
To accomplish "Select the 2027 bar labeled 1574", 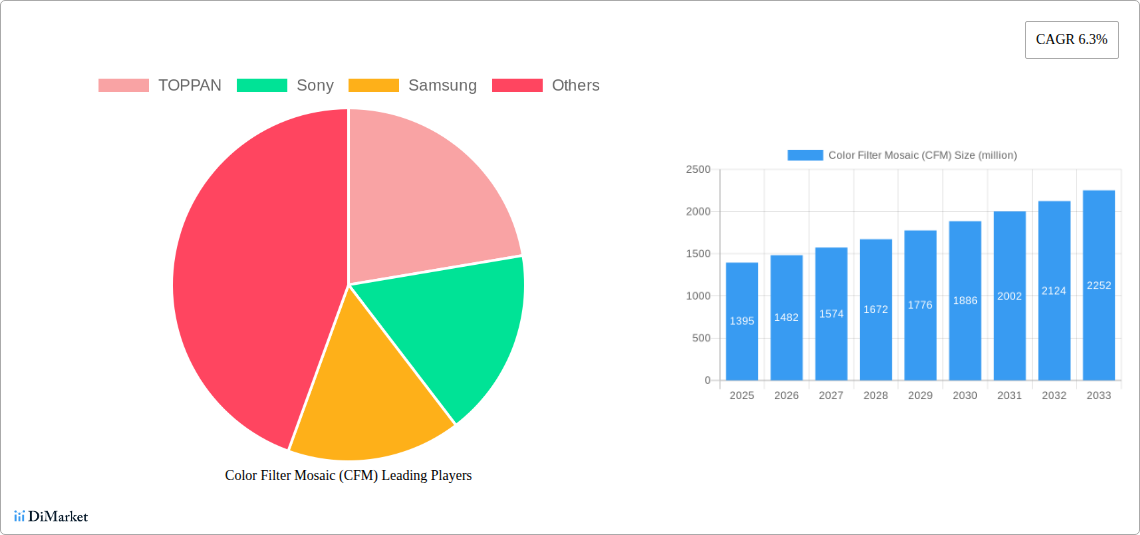I will (x=831, y=313).
